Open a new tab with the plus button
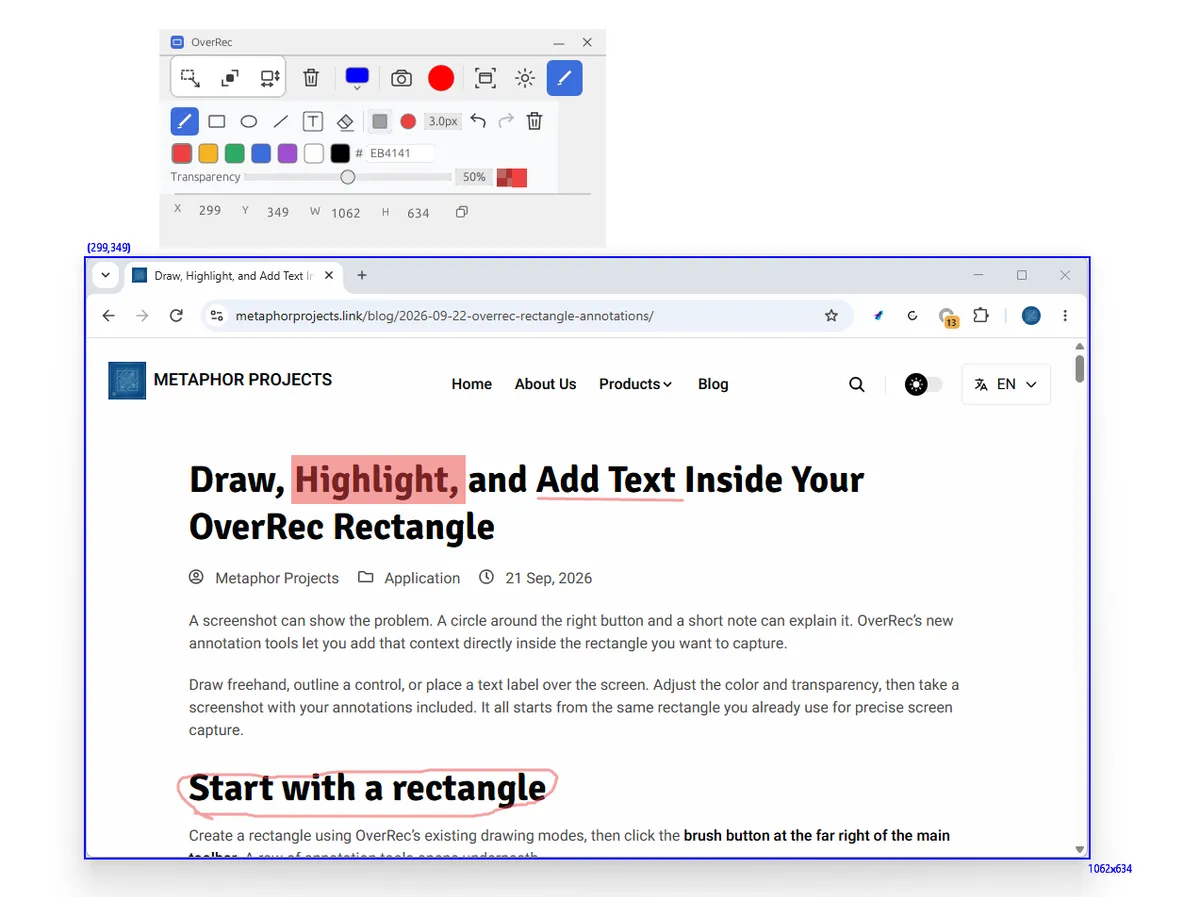1200x897 pixels. [x=362, y=275]
